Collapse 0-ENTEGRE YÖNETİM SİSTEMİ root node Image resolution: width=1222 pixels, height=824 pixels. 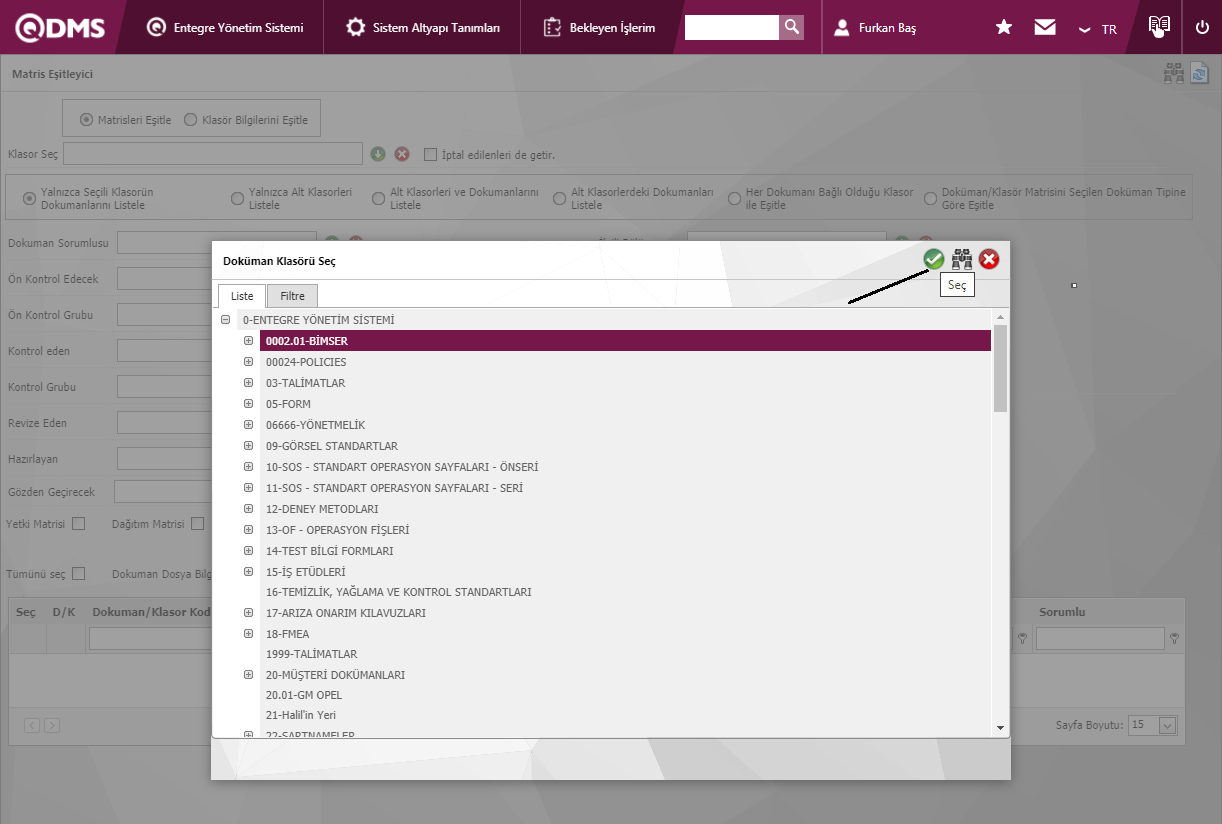[225, 320]
